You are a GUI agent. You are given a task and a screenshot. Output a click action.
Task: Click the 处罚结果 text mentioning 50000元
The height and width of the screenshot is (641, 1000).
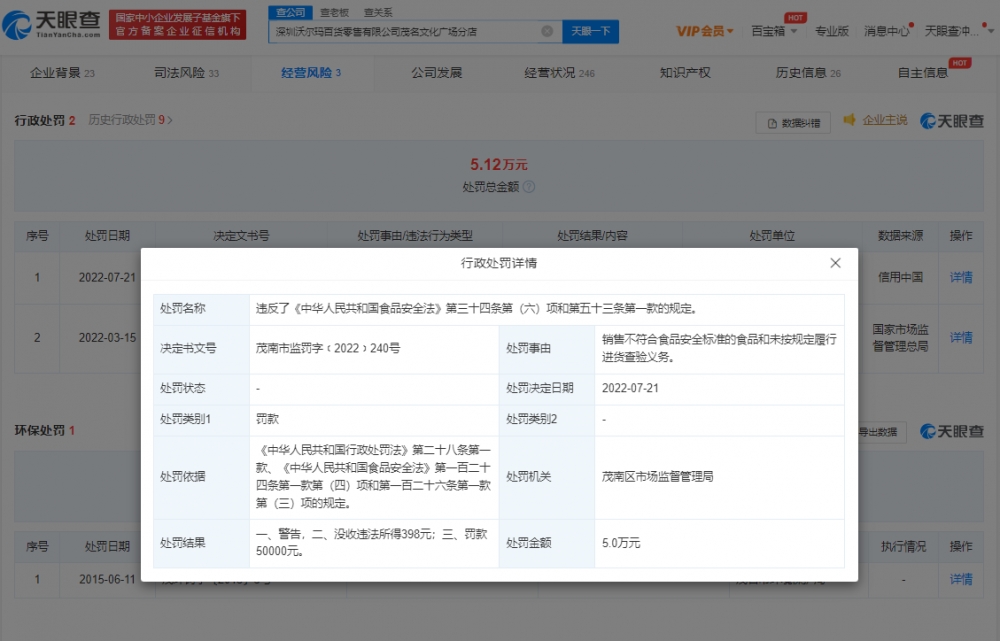coord(372,543)
